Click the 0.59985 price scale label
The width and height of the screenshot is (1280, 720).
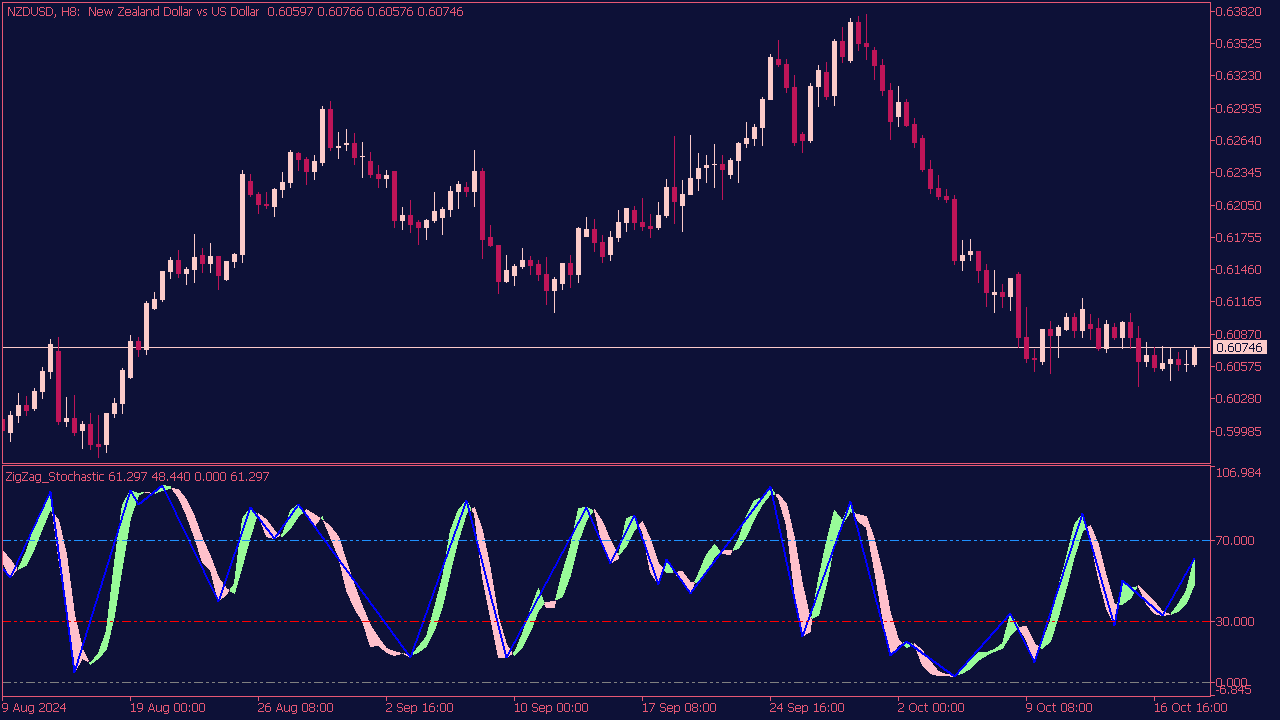[x=1238, y=432]
